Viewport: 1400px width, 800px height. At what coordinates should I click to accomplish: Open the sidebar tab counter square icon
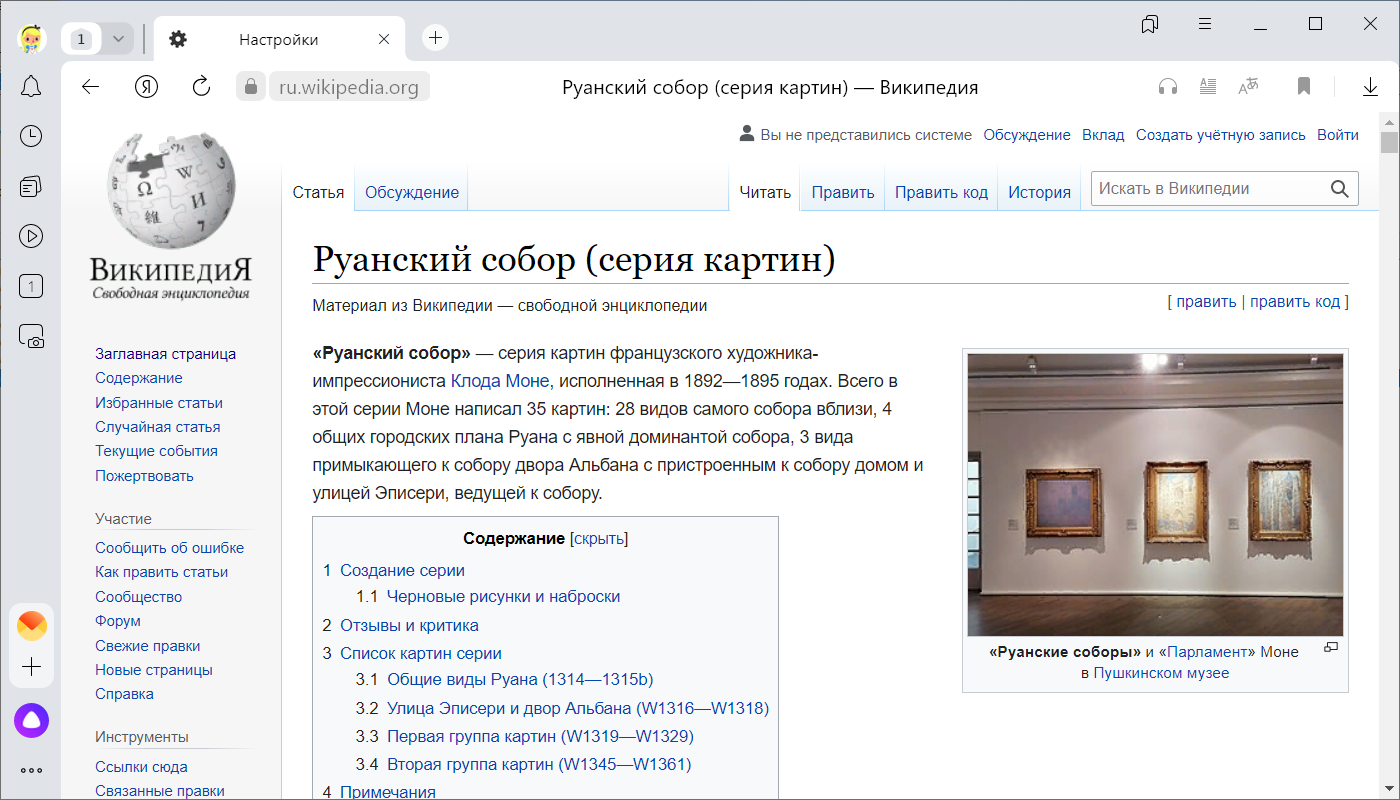(31, 287)
